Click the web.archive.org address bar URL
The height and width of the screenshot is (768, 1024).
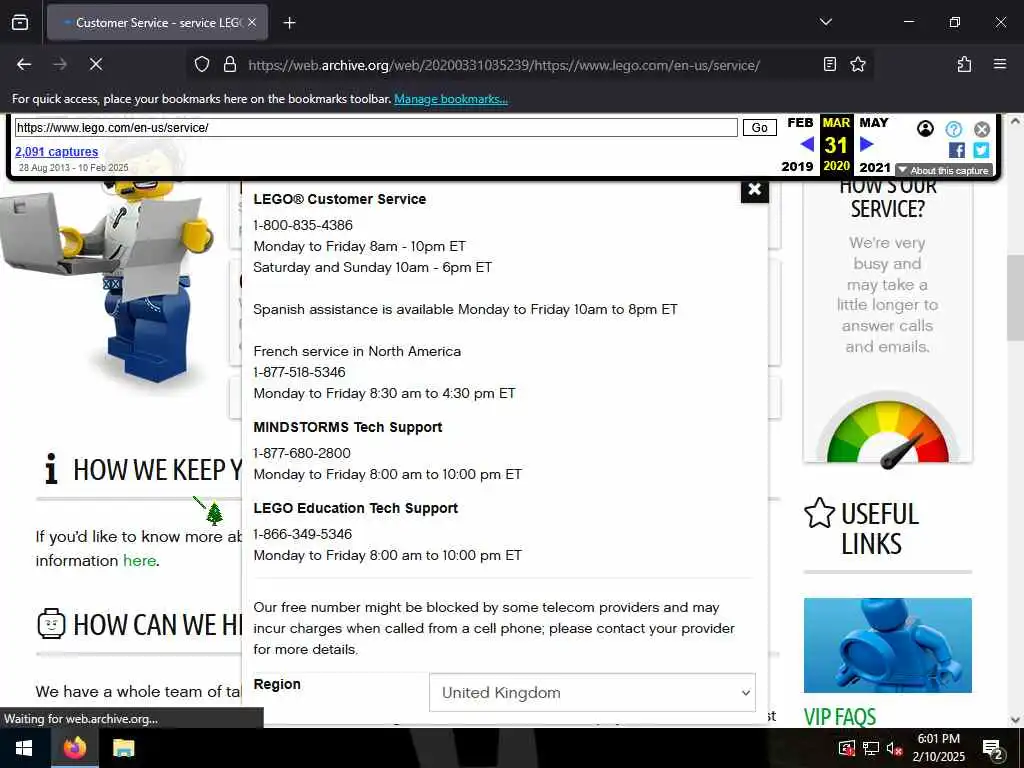504,65
